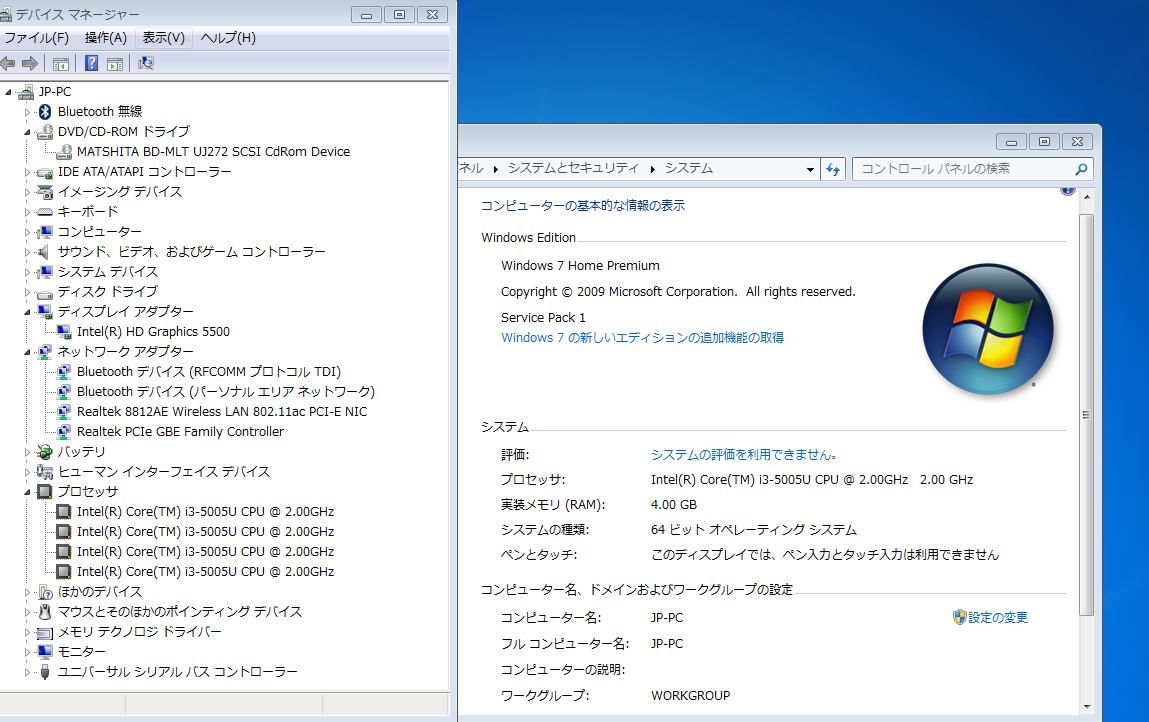This screenshot has width=1149, height=722.
Task: Click 64 ビット オペレーティング システム text
Action: pos(753,530)
